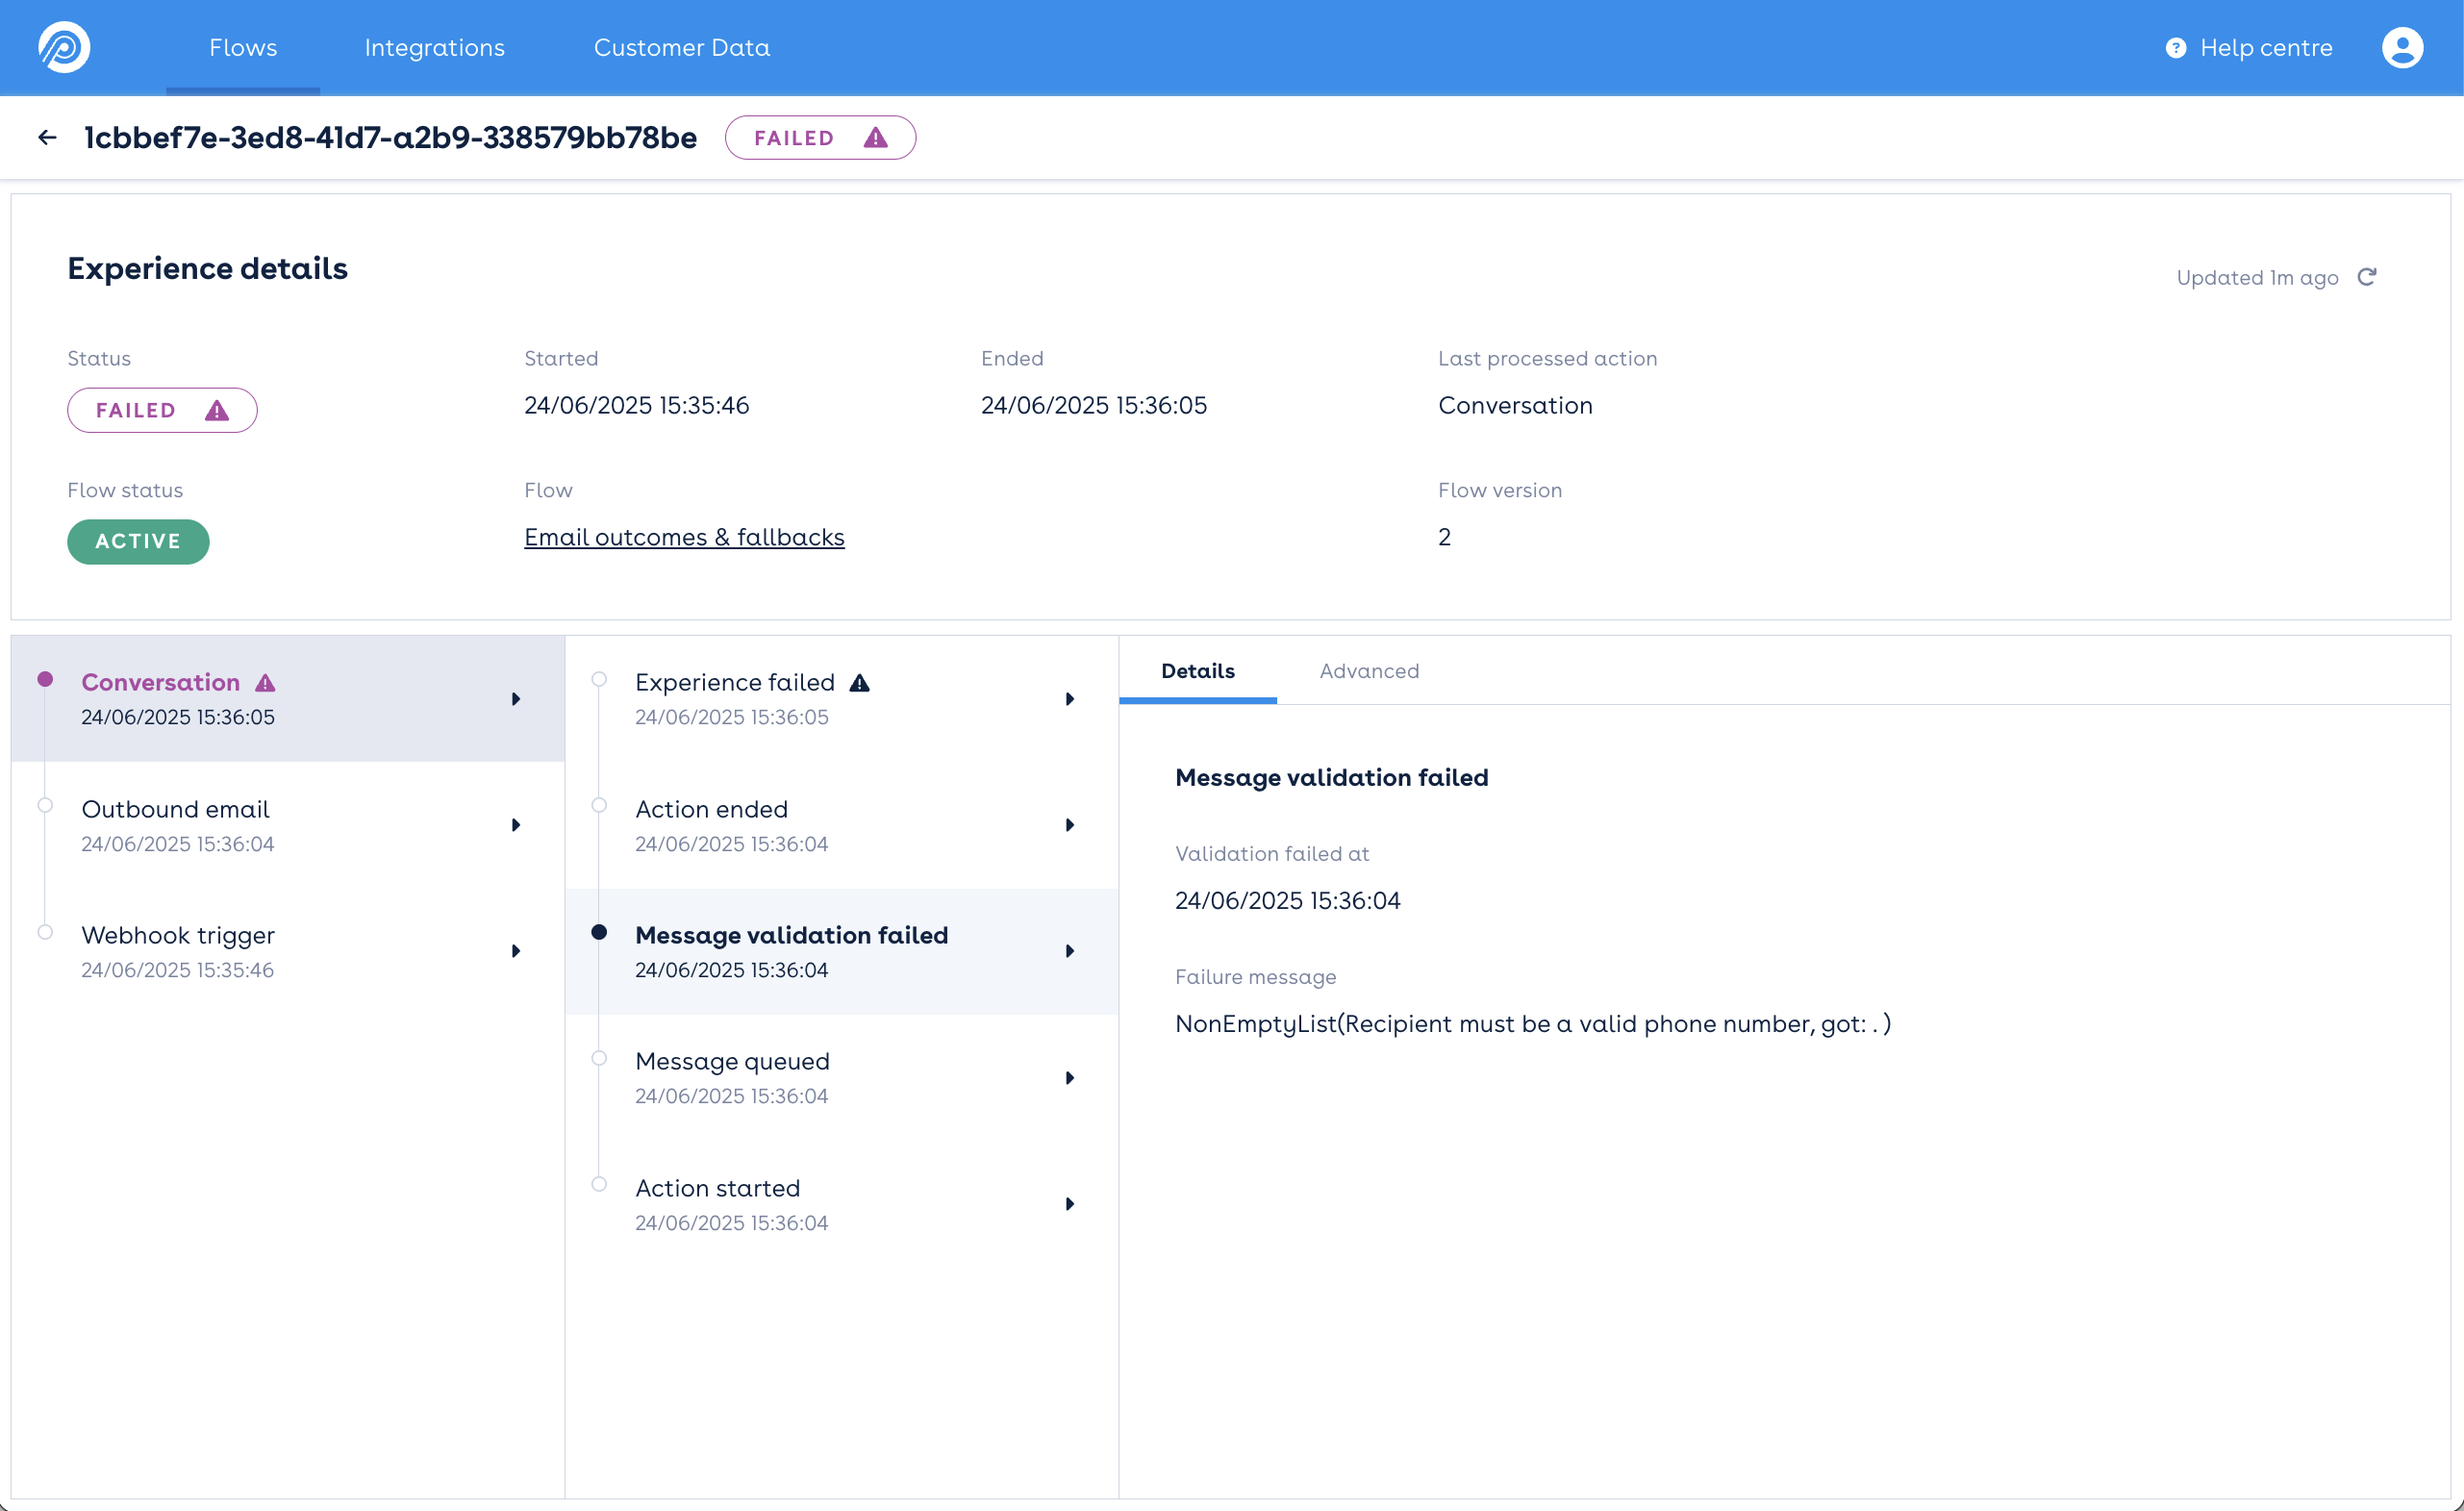The width and height of the screenshot is (2464, 1511).
Task: Click the warning icon in the header FAILED badge
Action: (x=875, y=138)
